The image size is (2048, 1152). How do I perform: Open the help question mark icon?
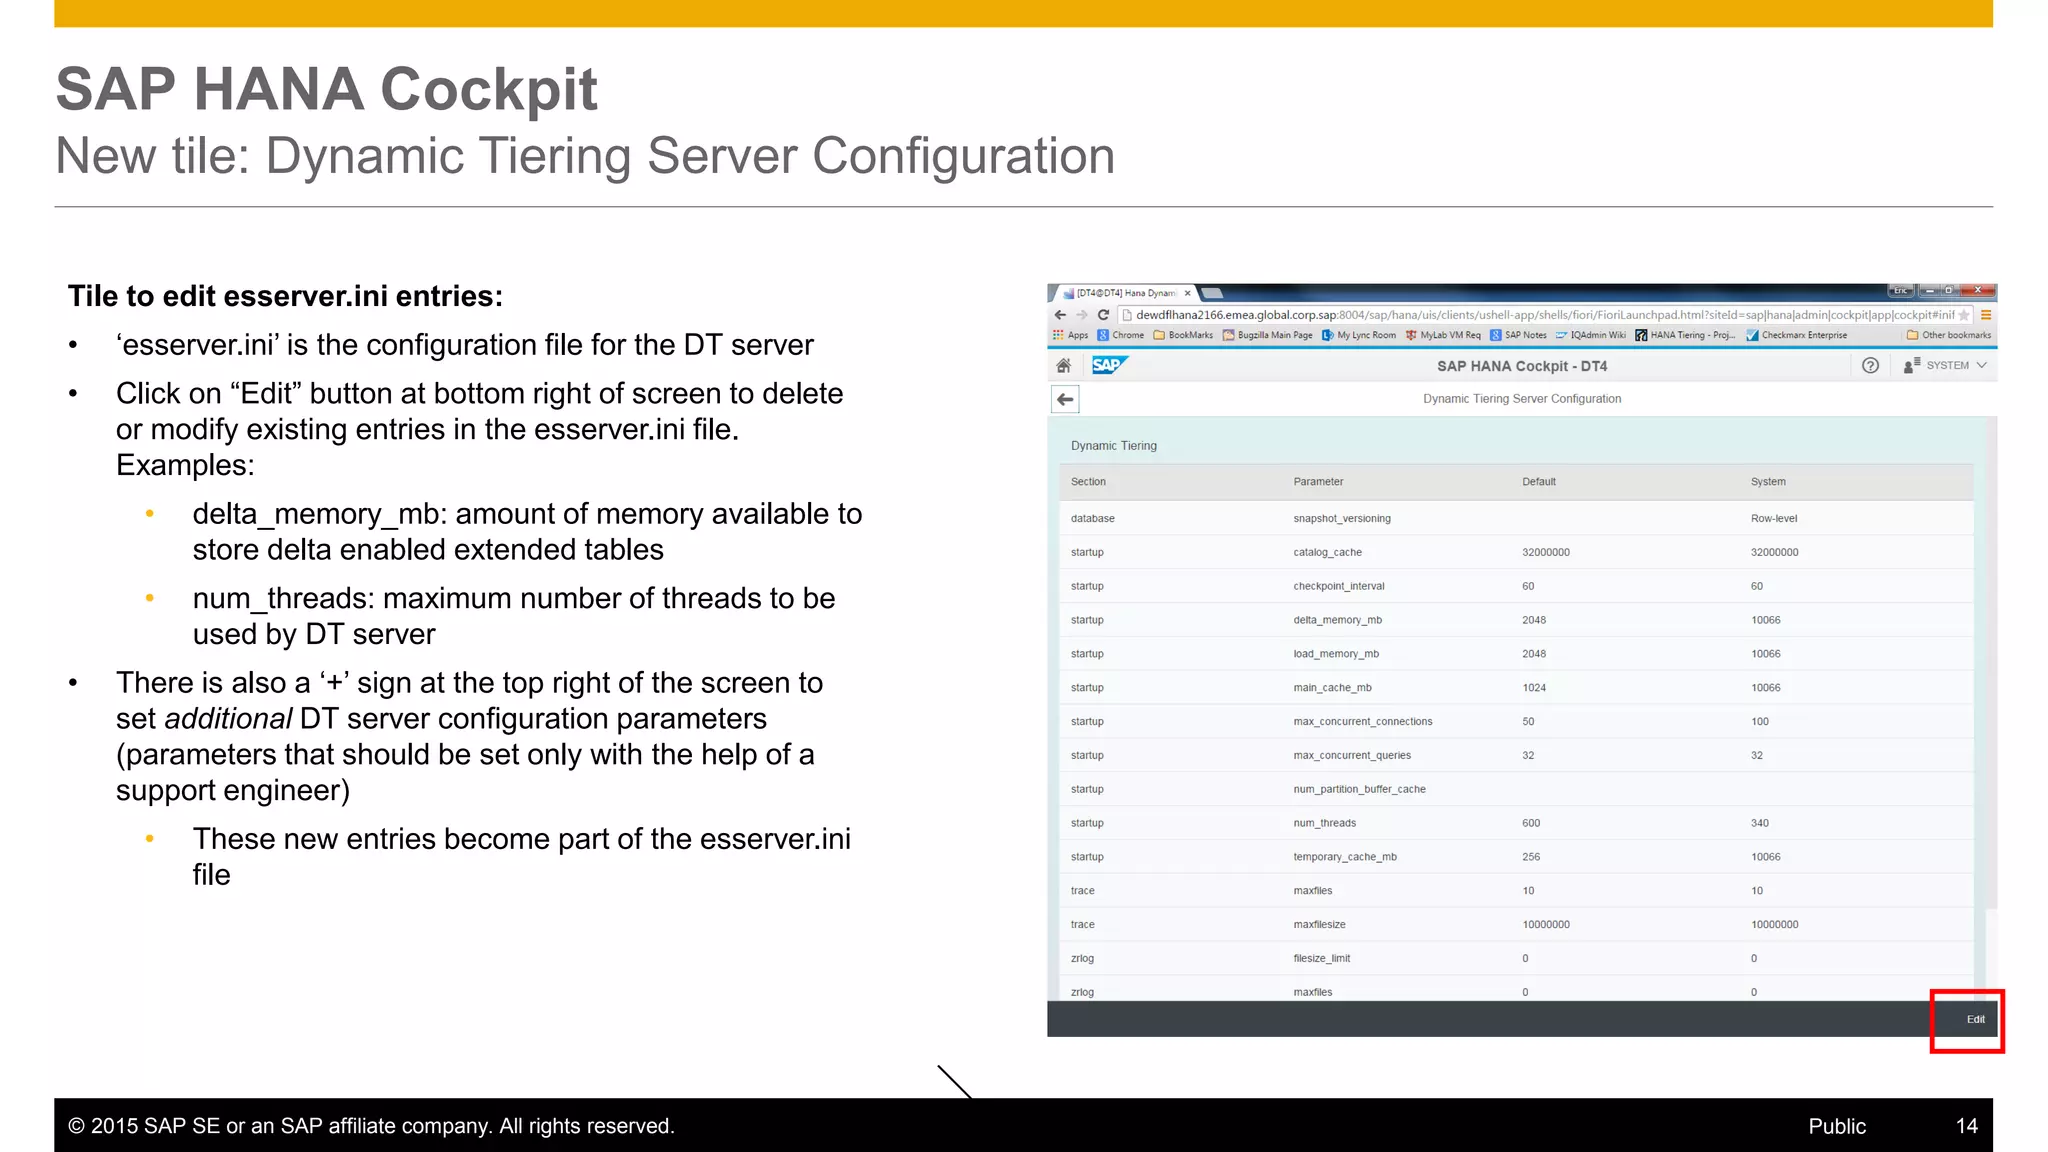pyautogui.click(x=1870, y=366)
